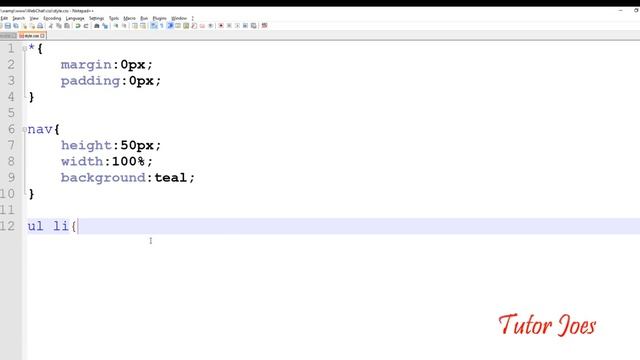Toggle file monitoring eye icon
Screen dimensions: 640x360
point(211,26)
